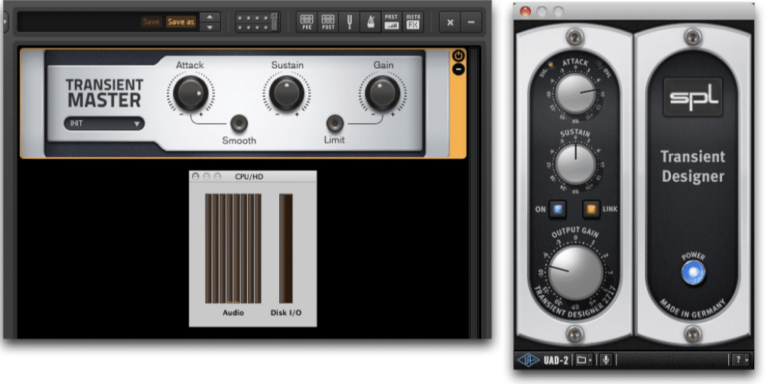Click the Output Gain knob
Image resolution: width=768 pixels, height=384 pixels.
(x=575, y=272)
